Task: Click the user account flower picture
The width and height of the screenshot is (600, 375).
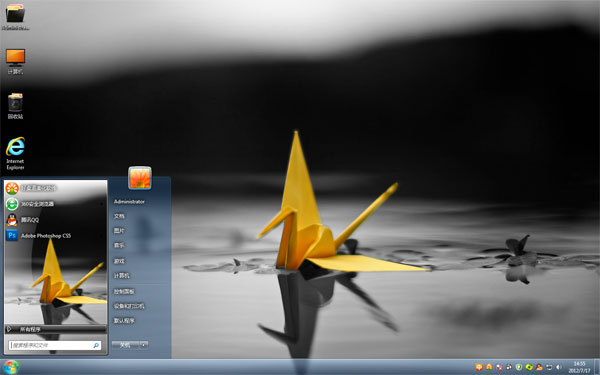Action: [140, 178]
